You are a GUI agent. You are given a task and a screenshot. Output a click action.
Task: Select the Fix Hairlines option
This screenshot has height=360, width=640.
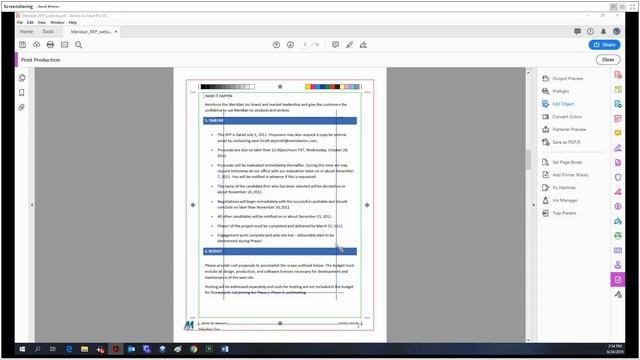pyautogui.click(x=559, y=187)
